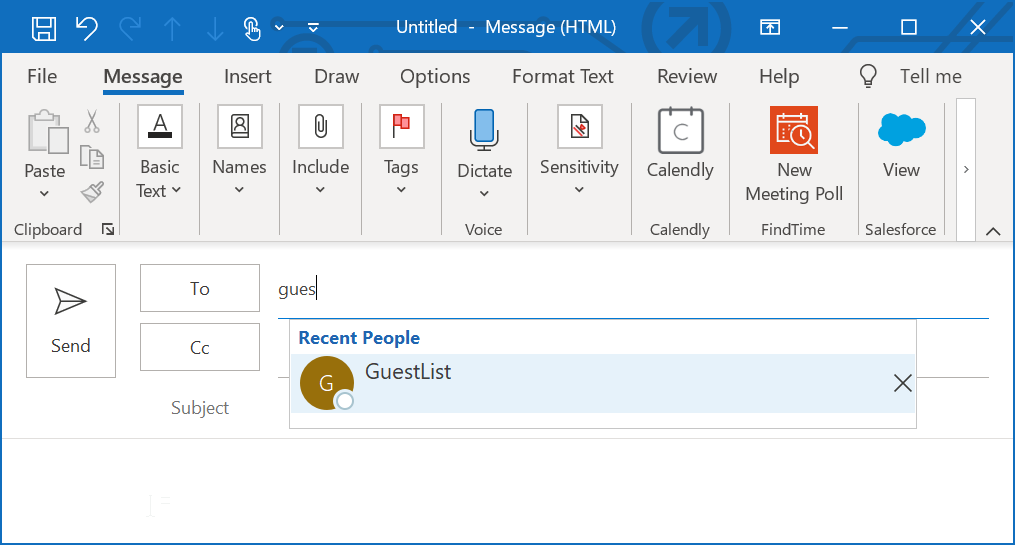Viewport: 1015px width, 545px height.
Task: Launch the Calendly add-in
Action: click(680, 144)
